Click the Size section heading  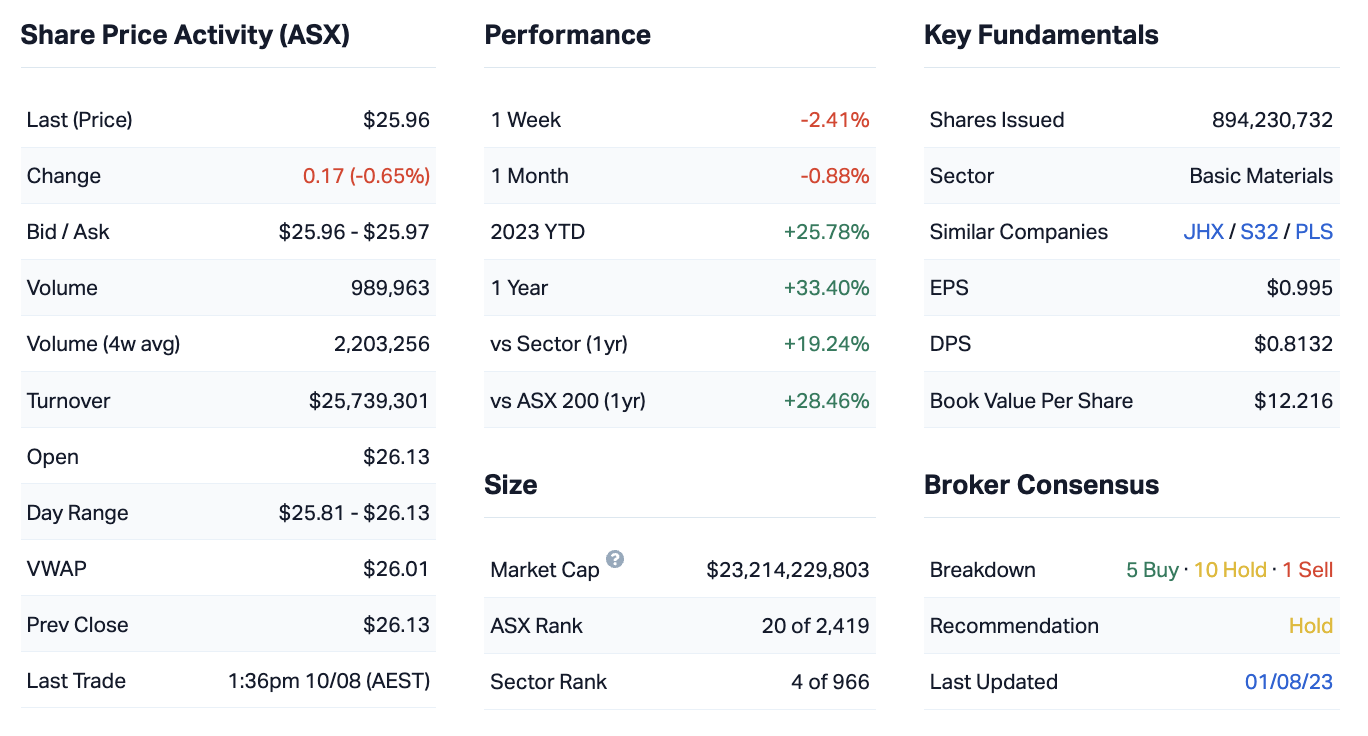coord(510,485)
